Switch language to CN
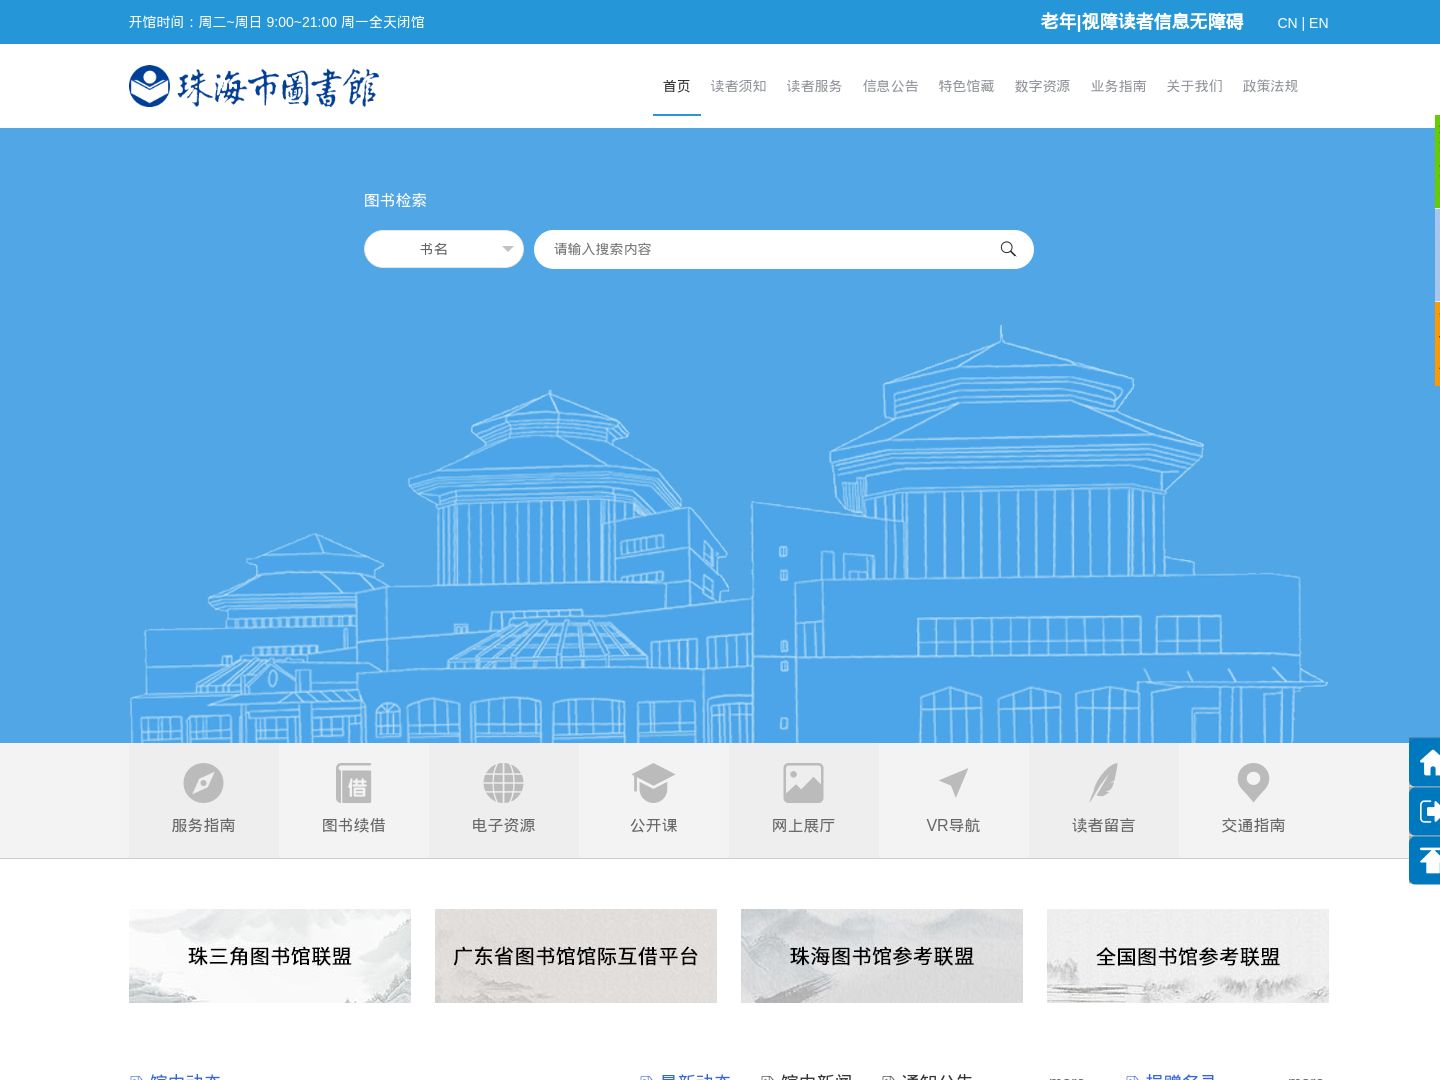This screenshot has height=1080, width=1440. coord(1287,23)
